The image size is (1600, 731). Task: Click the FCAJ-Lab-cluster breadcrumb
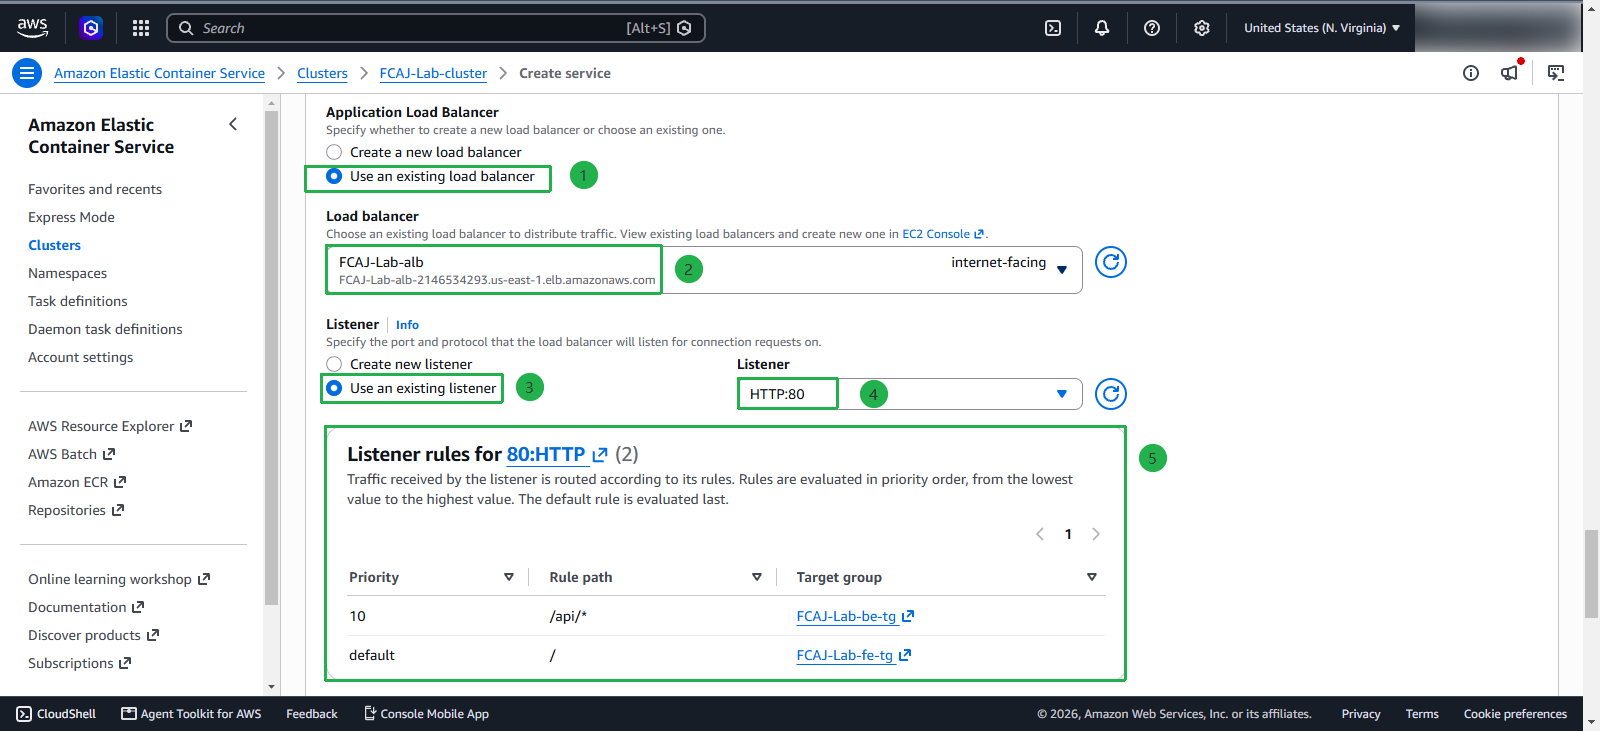(433, 73)
